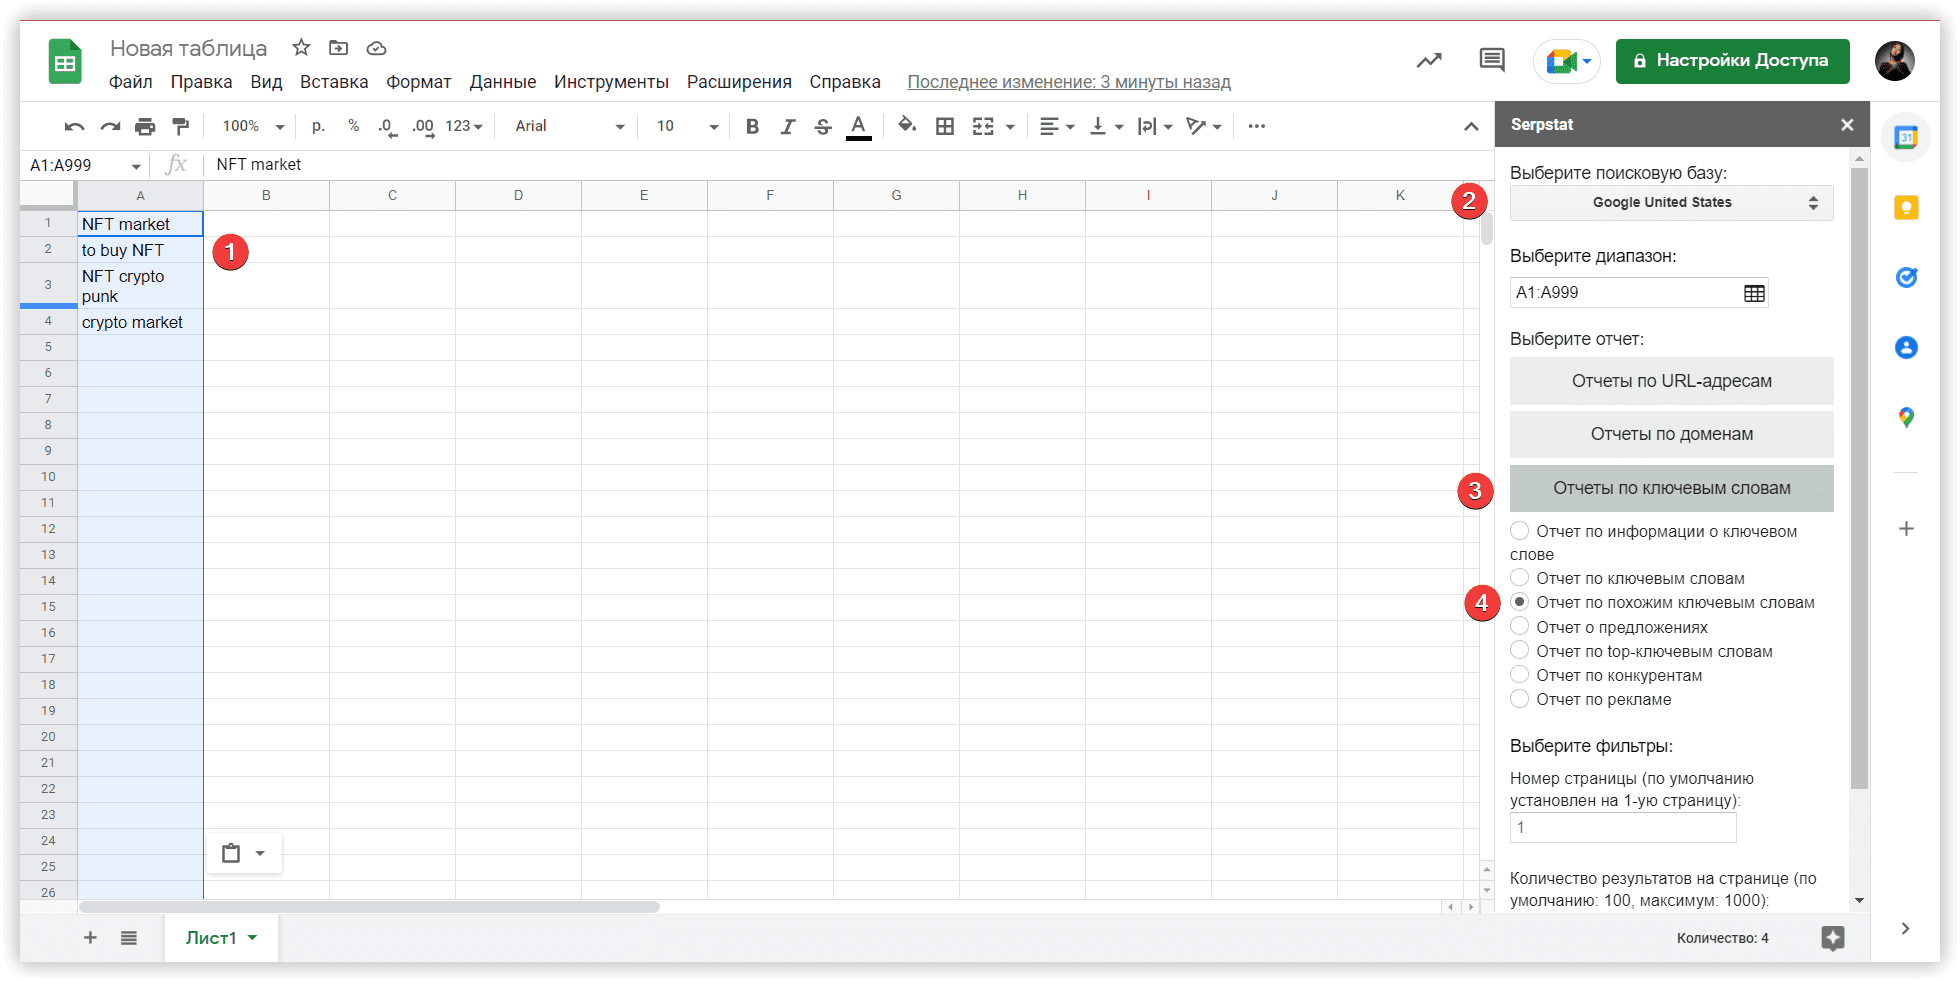1960x982 pixels.
Task: Toggle bold formatting
Action: pyautogui.click(x=752, y=126)
